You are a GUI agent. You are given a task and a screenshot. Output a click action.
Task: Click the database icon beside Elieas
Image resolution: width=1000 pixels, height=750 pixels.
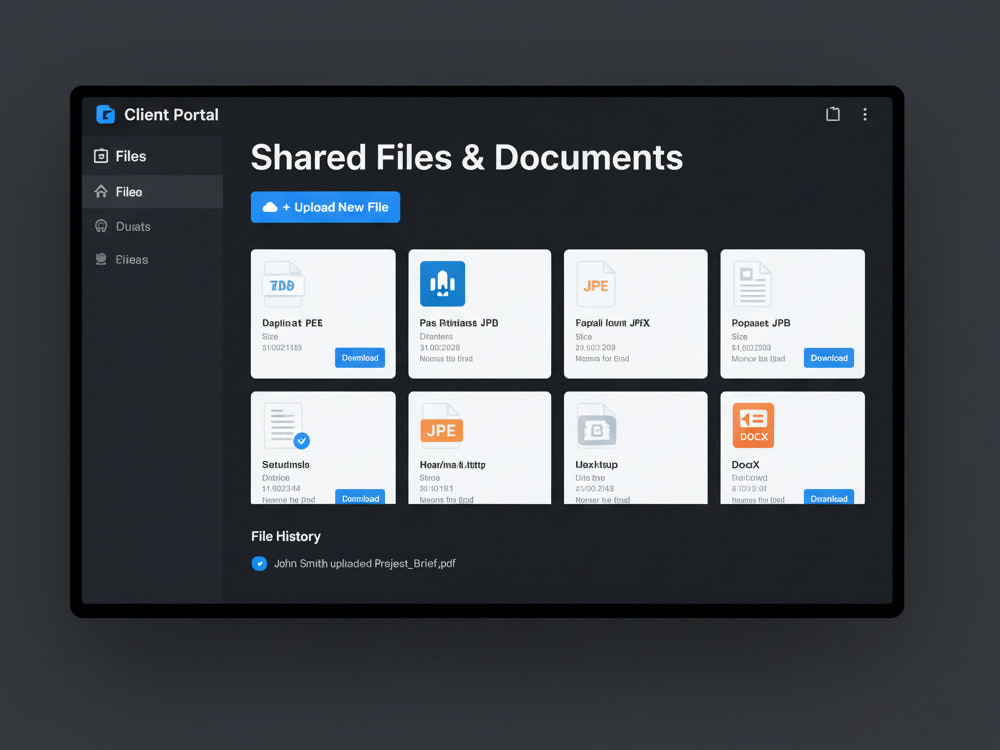tap(101, 259)
